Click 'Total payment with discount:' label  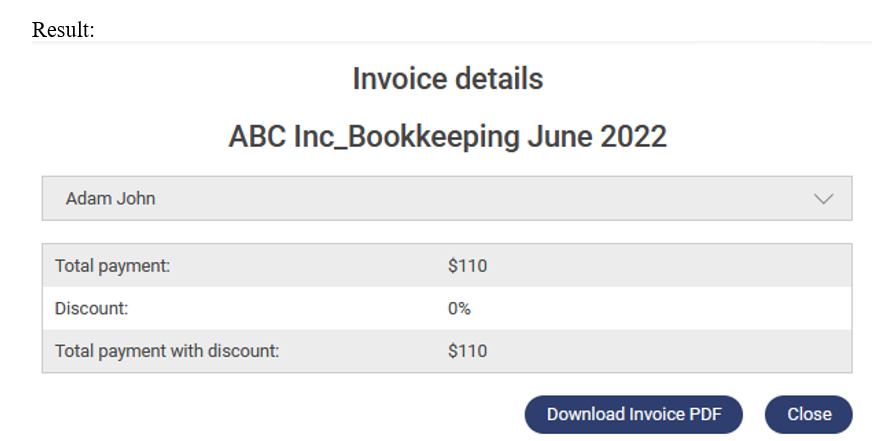coord(166,351)
